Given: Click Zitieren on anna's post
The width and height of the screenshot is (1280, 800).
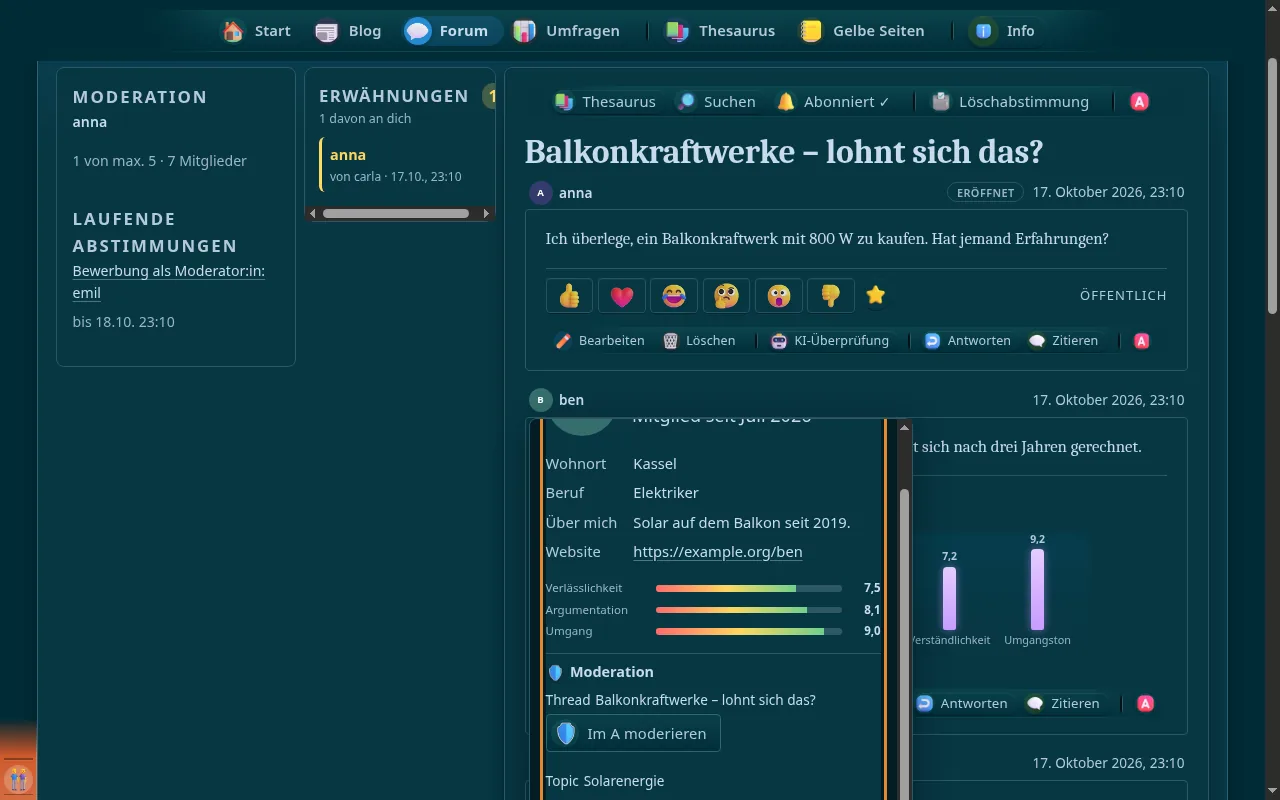Looking at the screenshot, I should [1063, 341].
